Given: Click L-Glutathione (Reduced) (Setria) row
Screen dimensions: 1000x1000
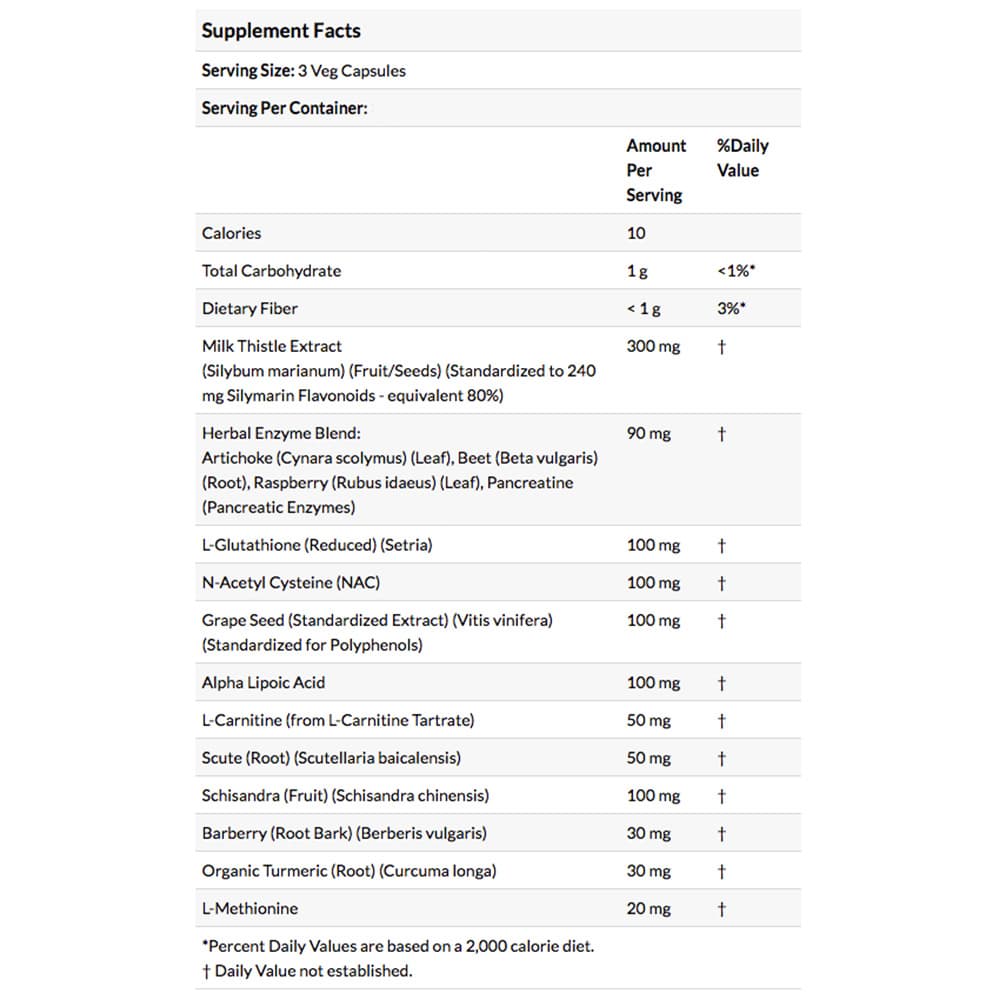Looking at the screenshot, I should click(x=498, y=545).
